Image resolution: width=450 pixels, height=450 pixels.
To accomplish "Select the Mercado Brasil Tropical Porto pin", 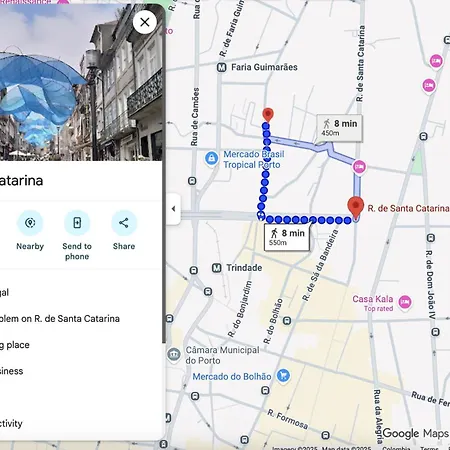I will click(x=212, y=158).
